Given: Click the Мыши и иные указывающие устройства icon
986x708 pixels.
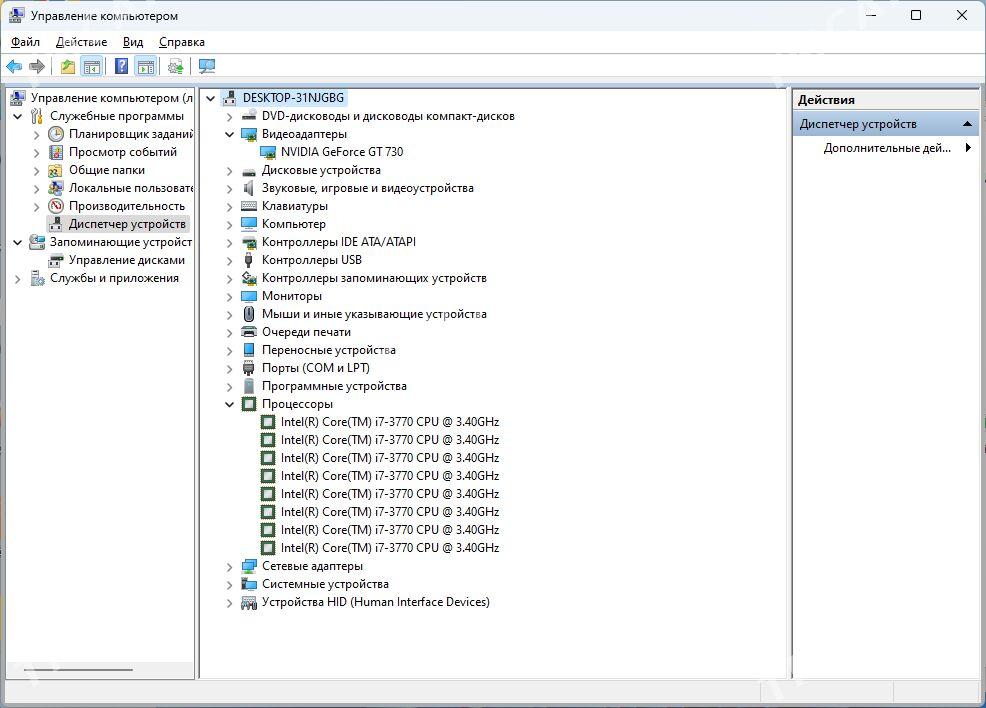Looking at the screenshot, I should 249,314.
